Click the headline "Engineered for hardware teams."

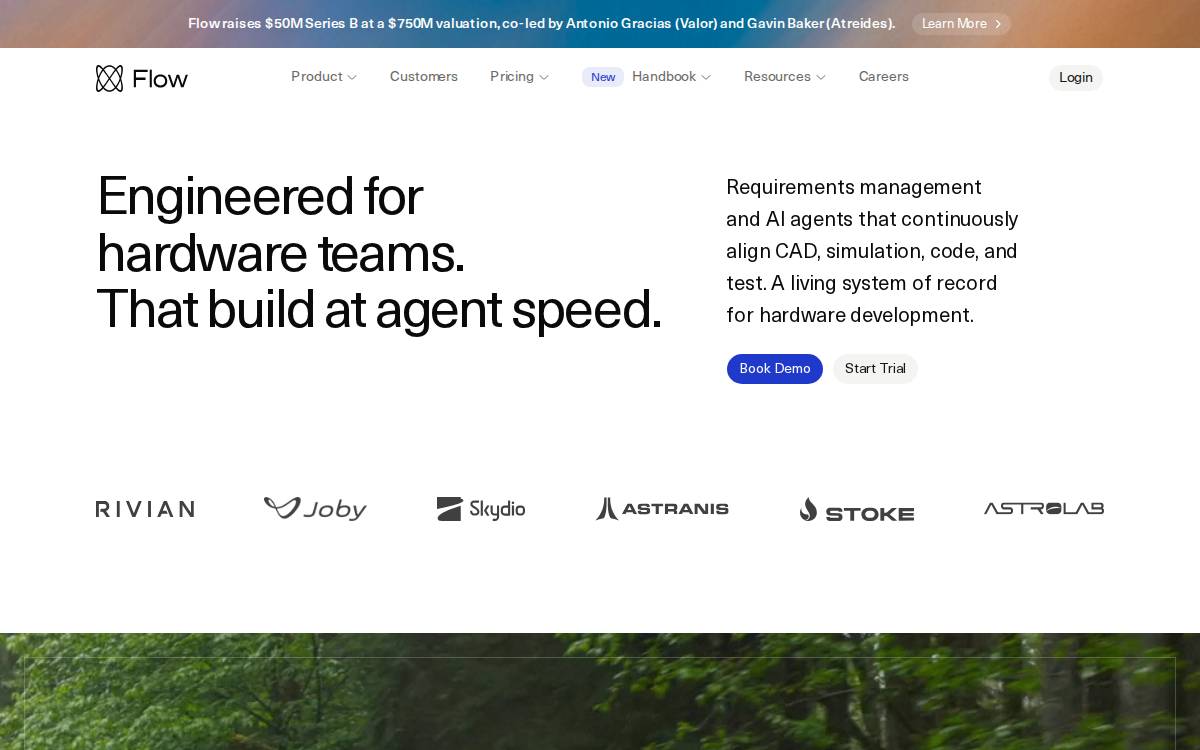click(x=281, y=224)
